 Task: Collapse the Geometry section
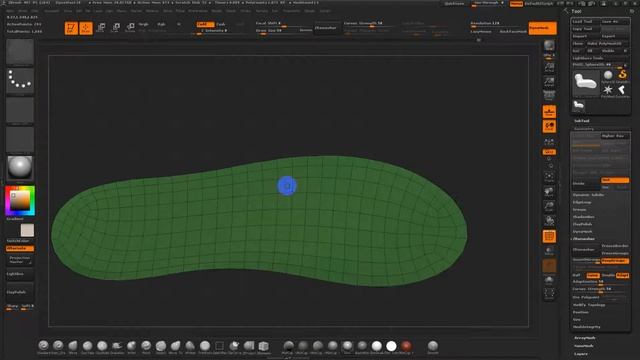(x=584, y=129)
